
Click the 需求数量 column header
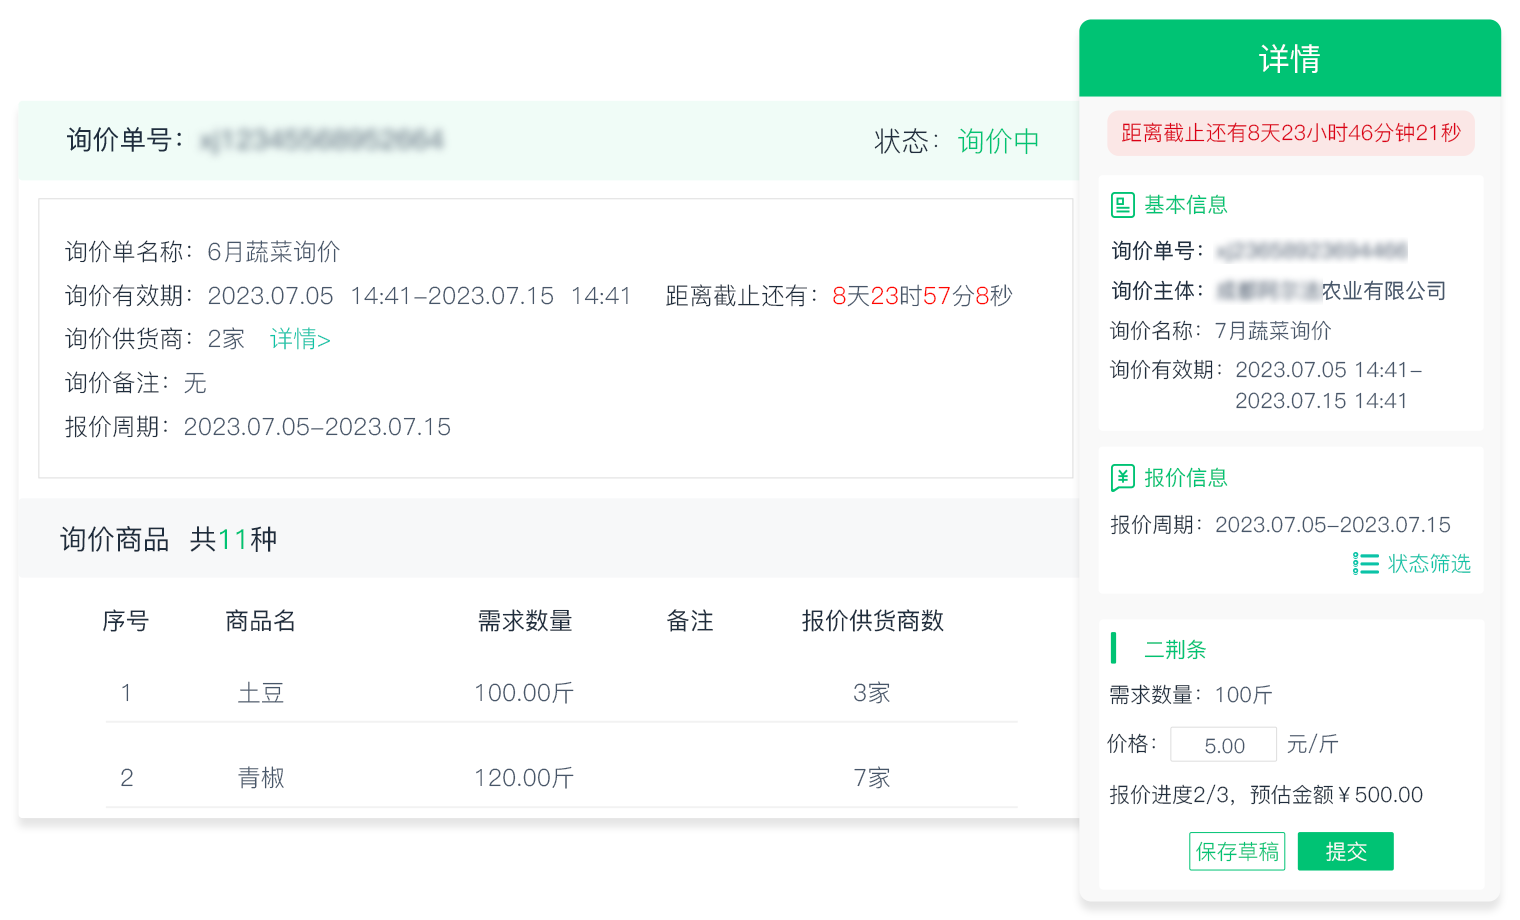pos(525,621)
